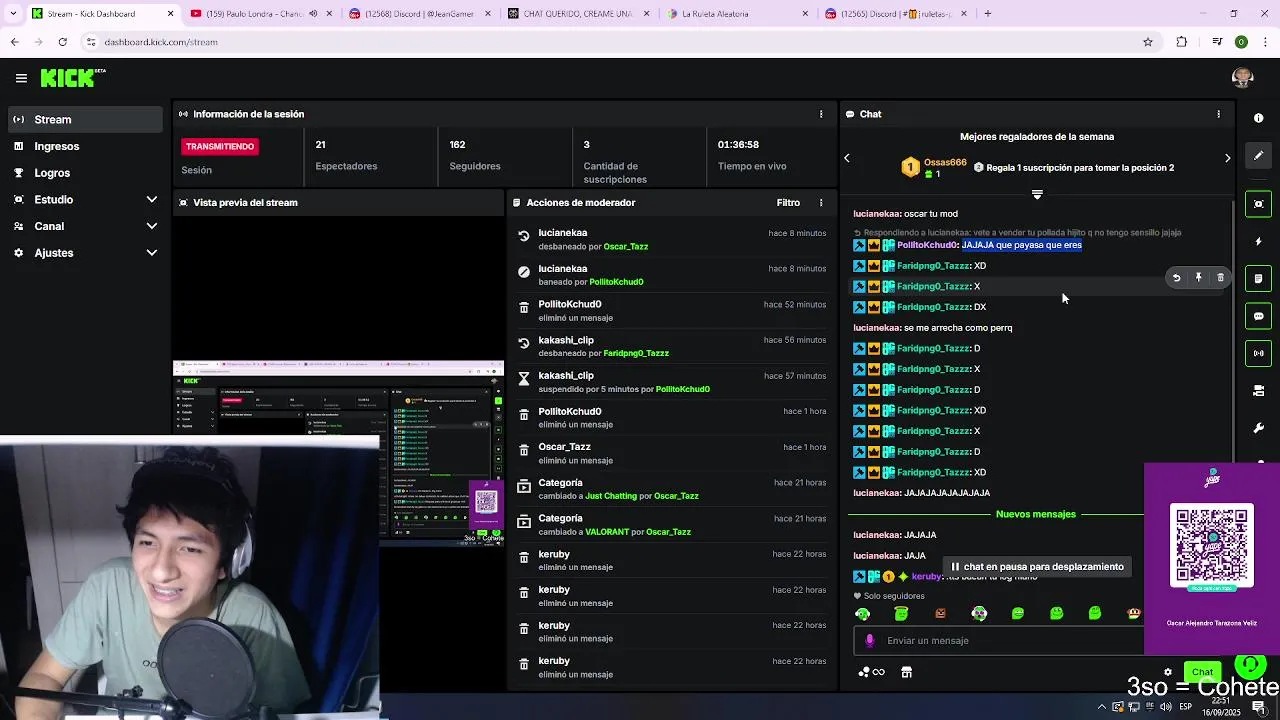Pin the highlighted chat message
Viewport: 1280px width, 720px height.
(x=1198, y=278)
